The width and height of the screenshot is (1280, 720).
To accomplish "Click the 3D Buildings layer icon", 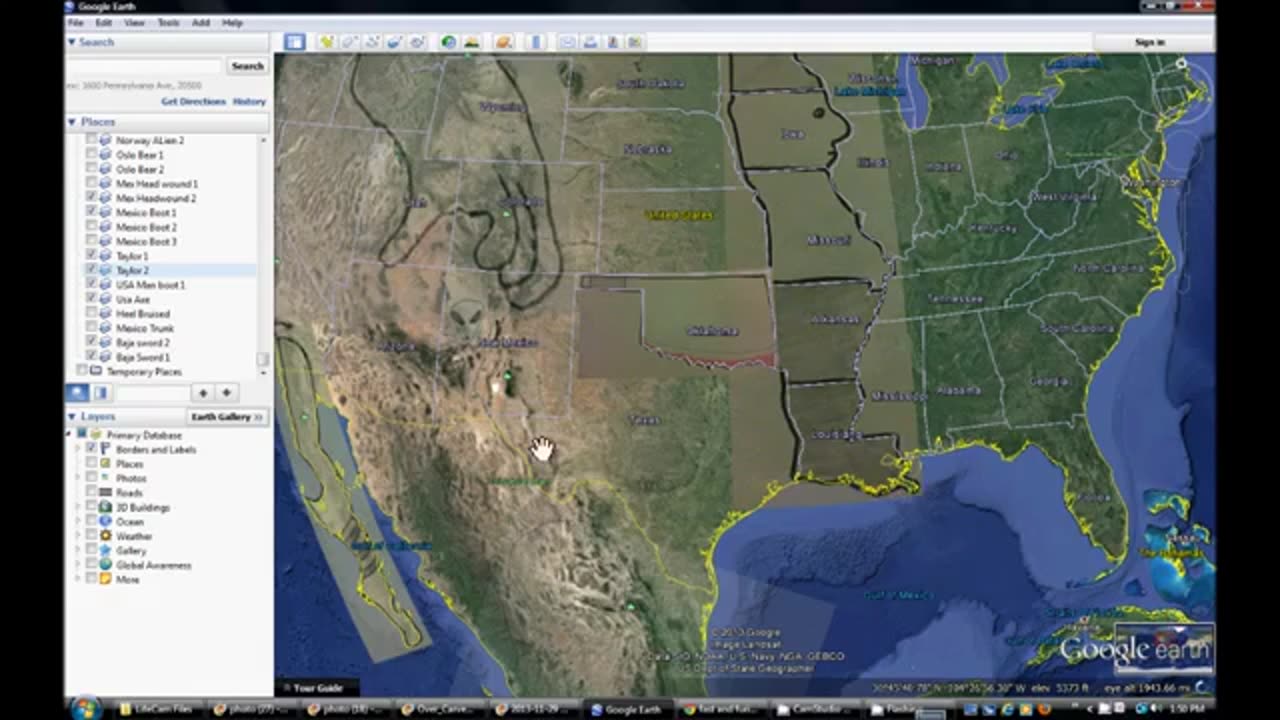I will [x=105, y=507].
